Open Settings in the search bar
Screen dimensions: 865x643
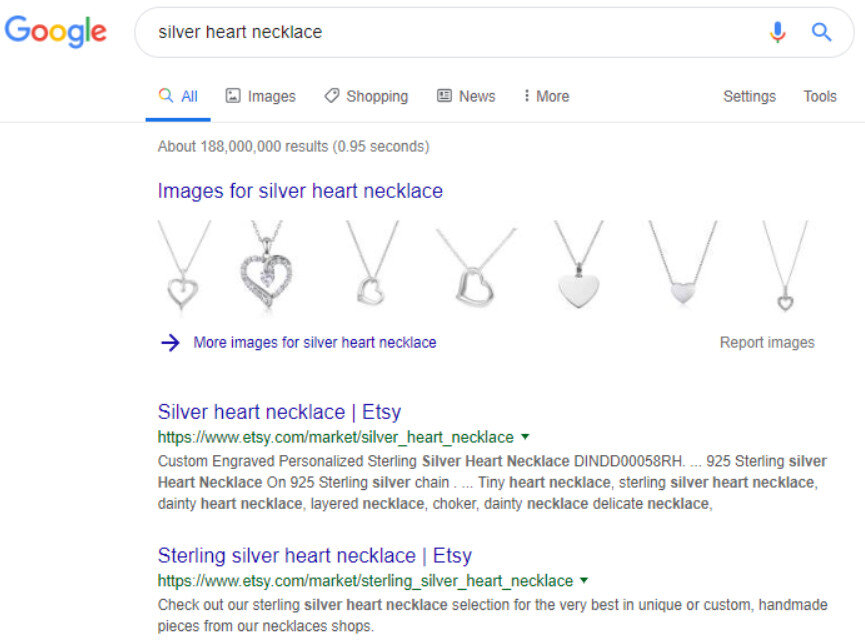point(749,96)
